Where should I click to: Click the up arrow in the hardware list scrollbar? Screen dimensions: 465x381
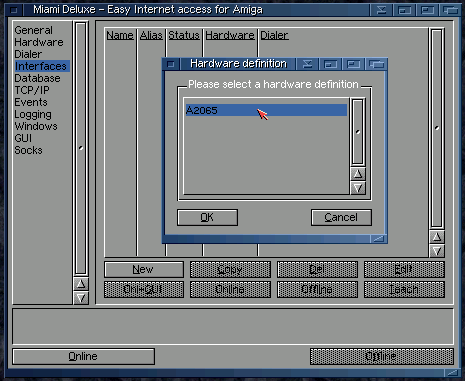358,174
